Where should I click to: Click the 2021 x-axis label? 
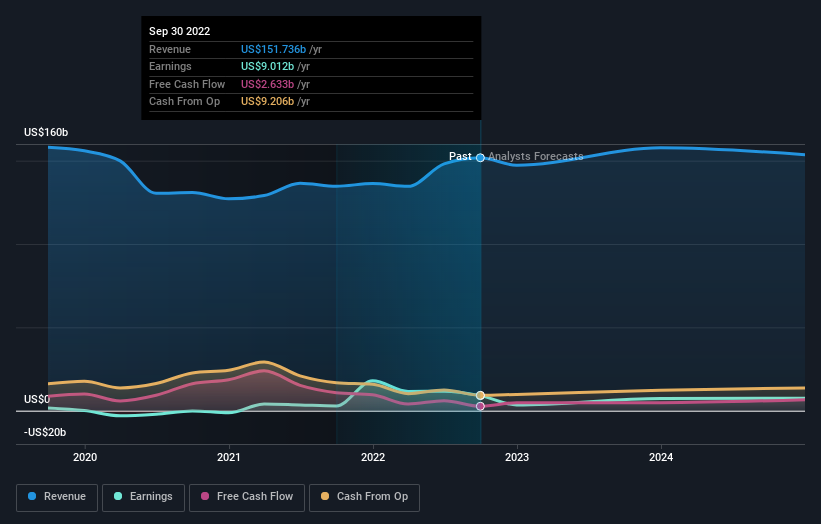[x=229, y=457]
